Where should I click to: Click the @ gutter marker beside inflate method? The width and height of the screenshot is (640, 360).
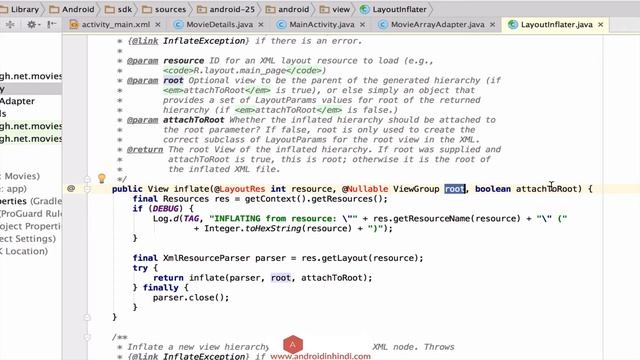[x=71, y=189]
